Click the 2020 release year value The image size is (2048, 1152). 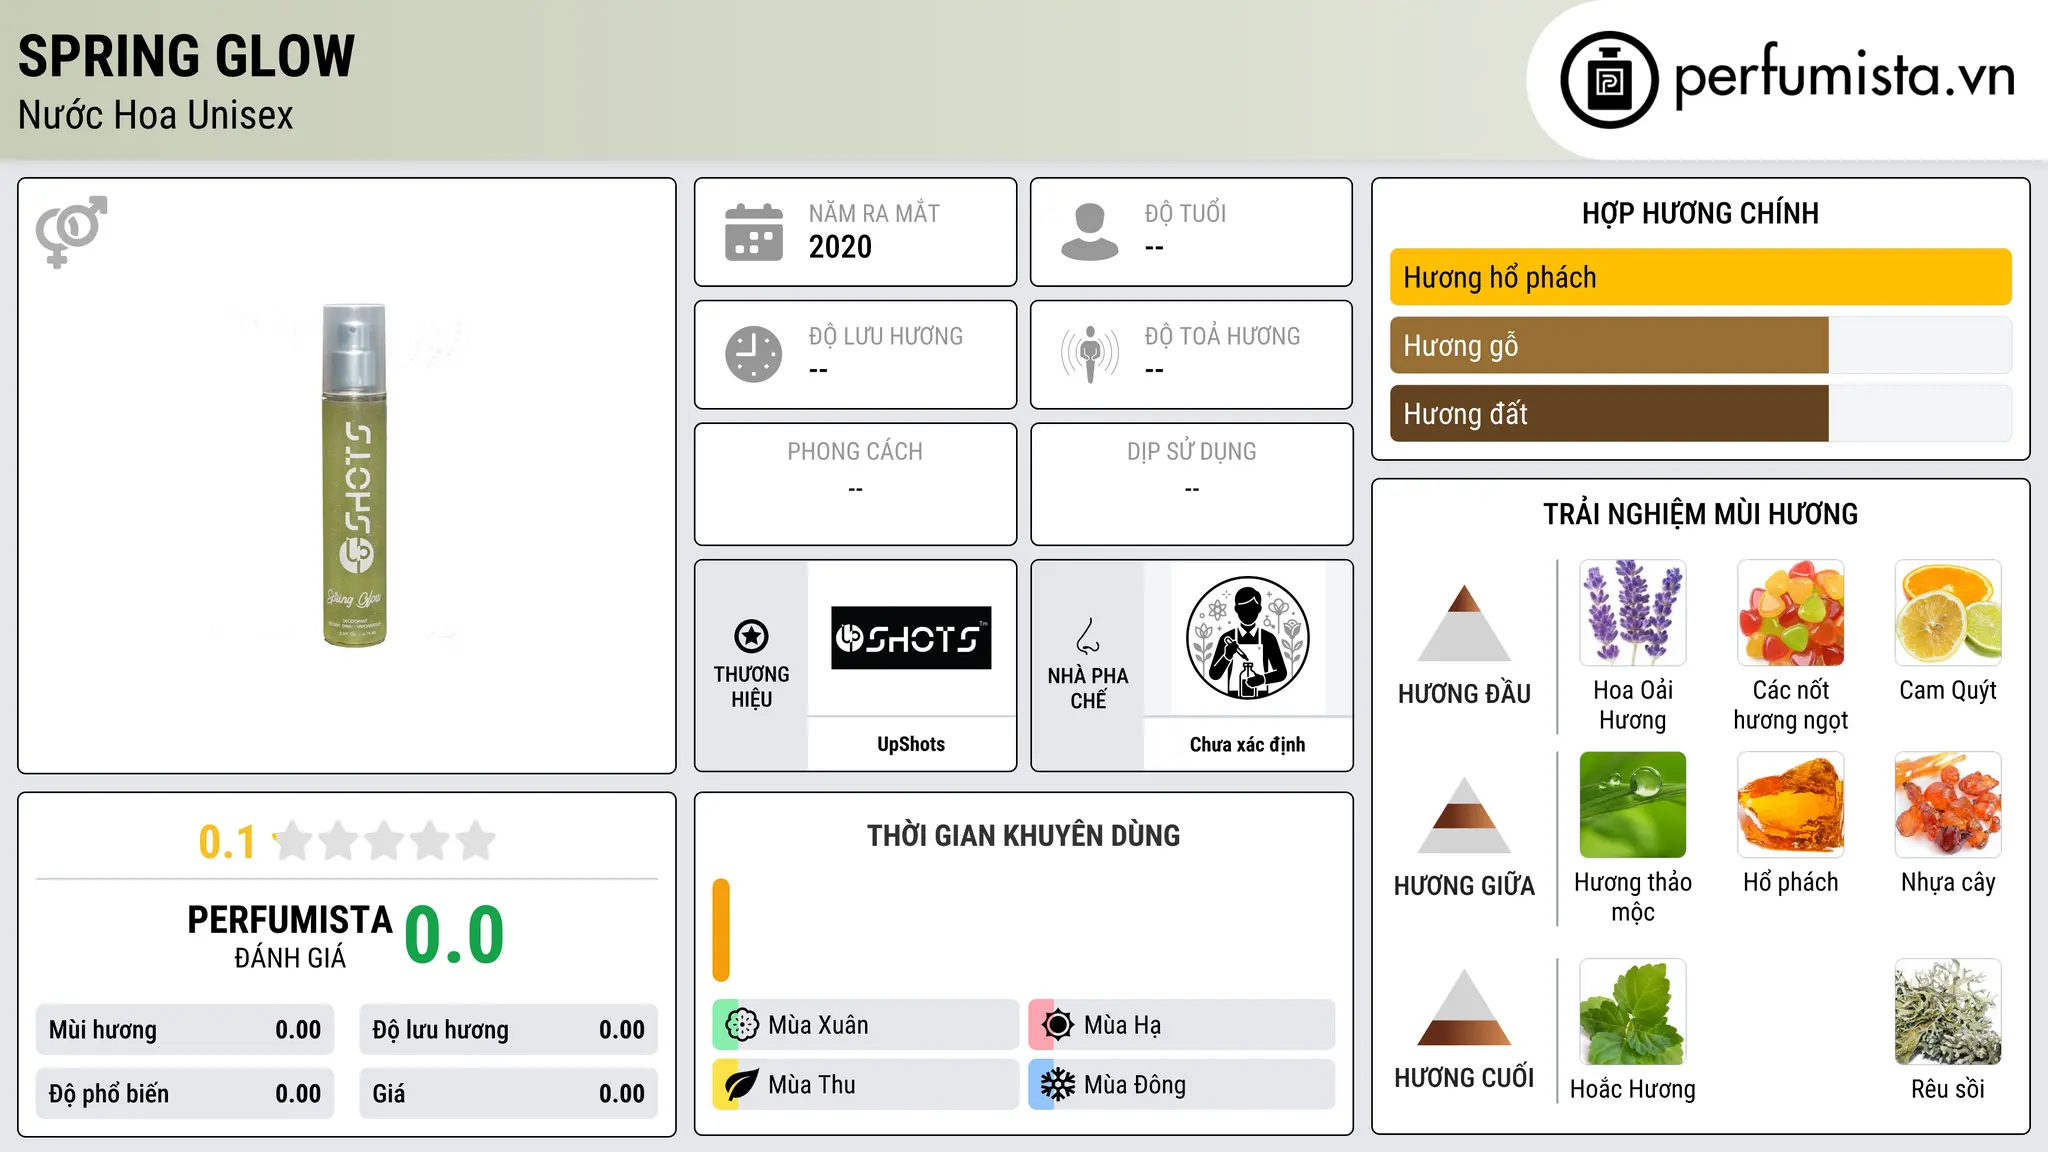coord(840,247)
